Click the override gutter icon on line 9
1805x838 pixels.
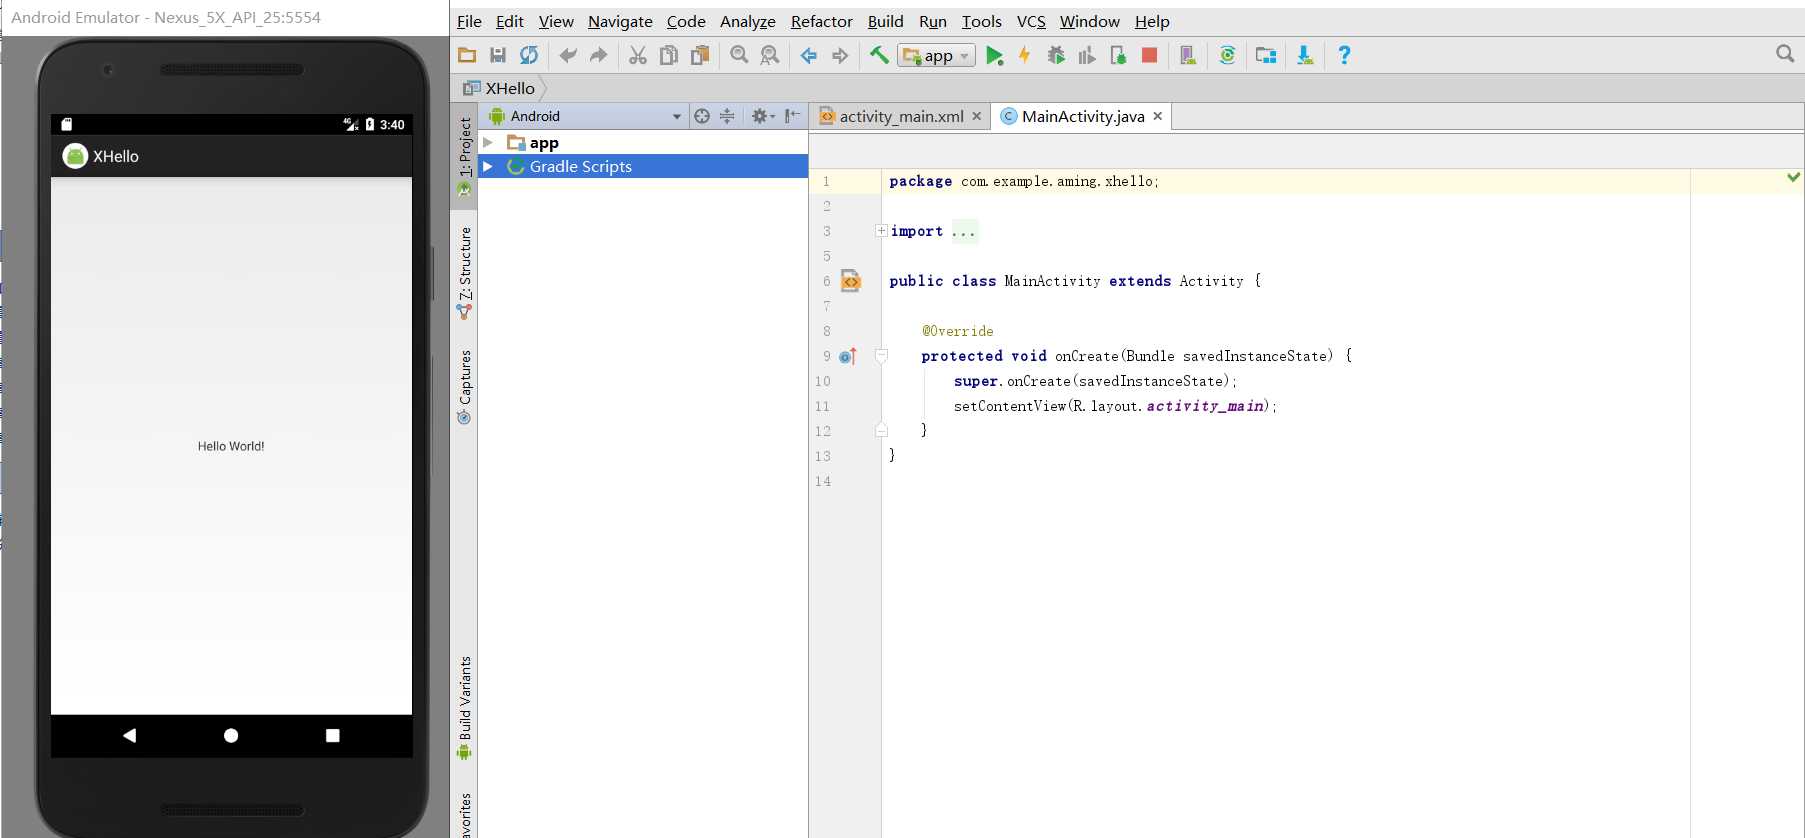(x=848, y=356)
